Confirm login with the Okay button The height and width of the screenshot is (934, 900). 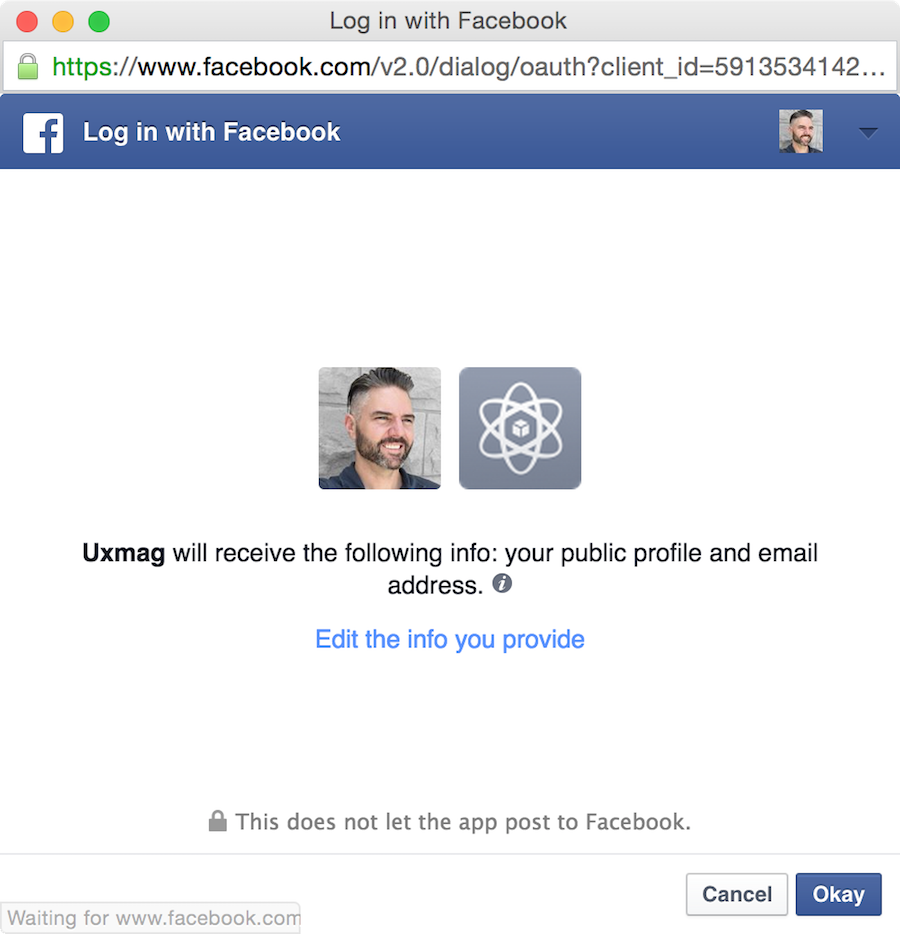click(x=839, y=894)
